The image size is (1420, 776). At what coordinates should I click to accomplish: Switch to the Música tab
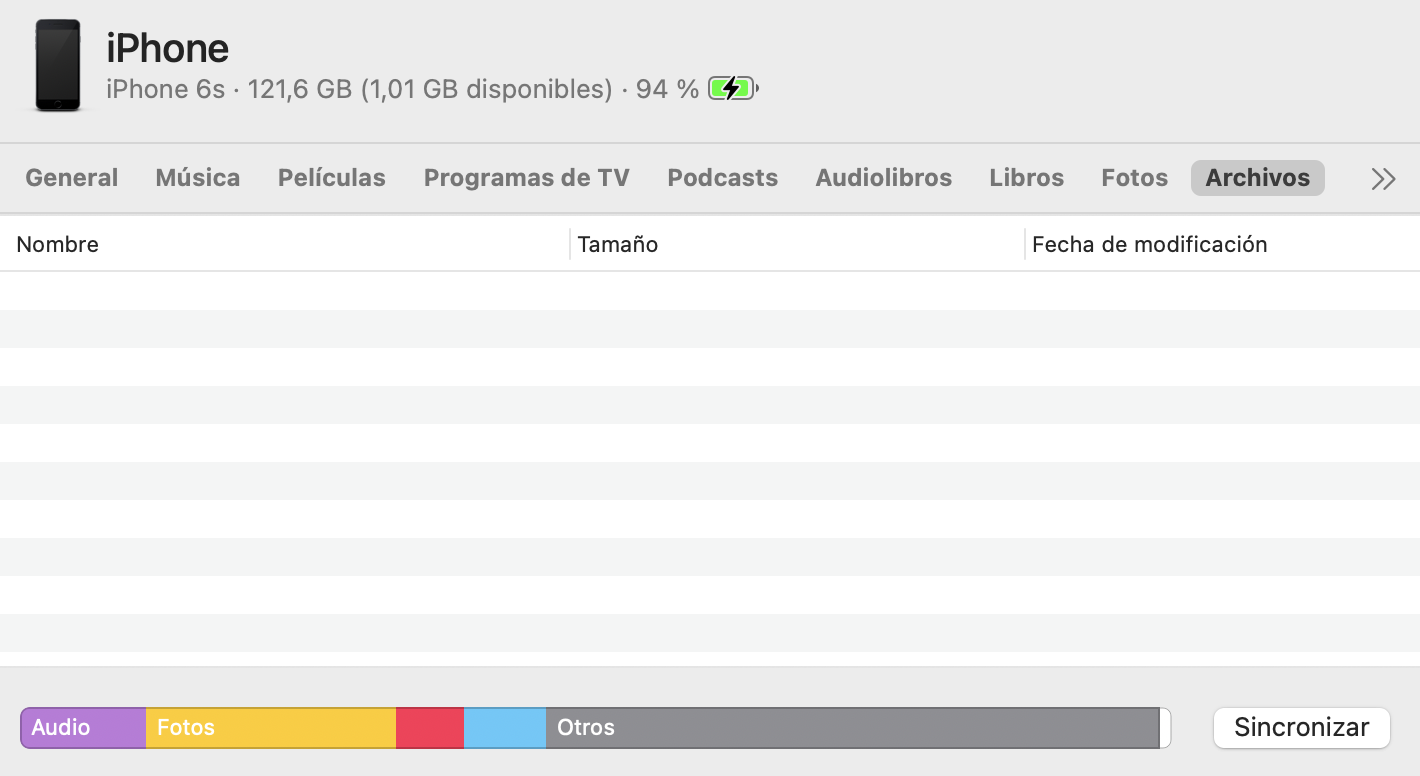click(198, 178)
